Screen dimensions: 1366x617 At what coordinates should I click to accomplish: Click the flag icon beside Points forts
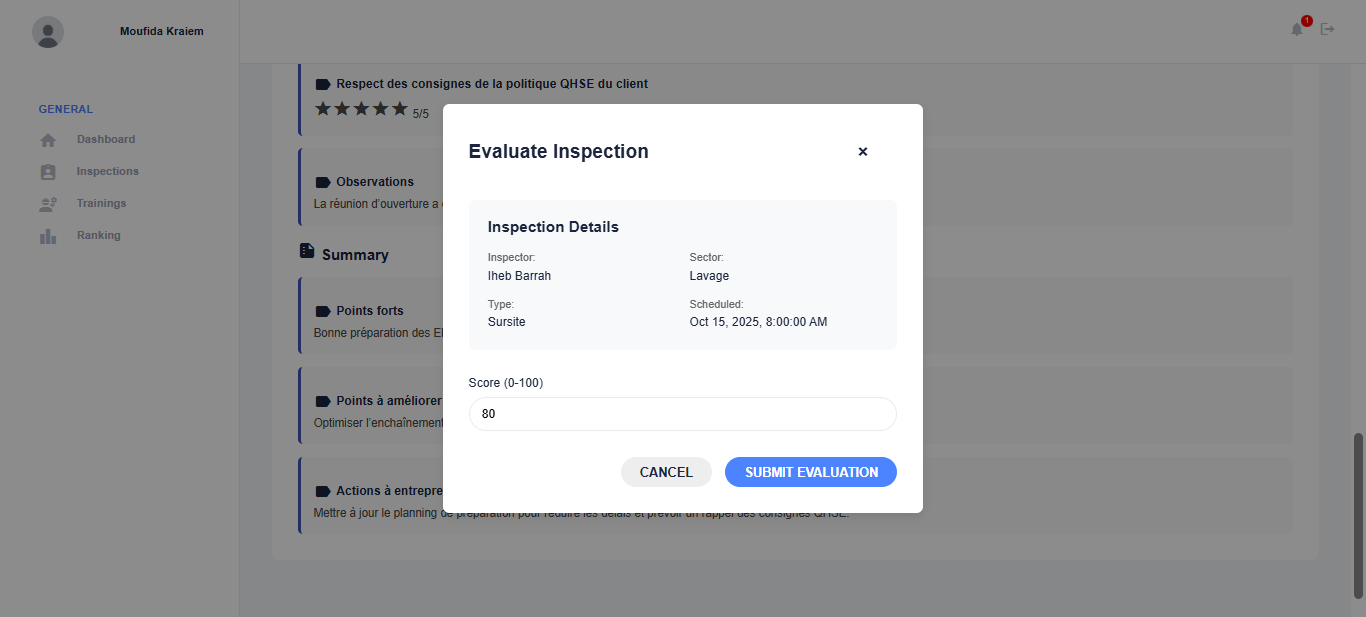[x=322, y=310]
